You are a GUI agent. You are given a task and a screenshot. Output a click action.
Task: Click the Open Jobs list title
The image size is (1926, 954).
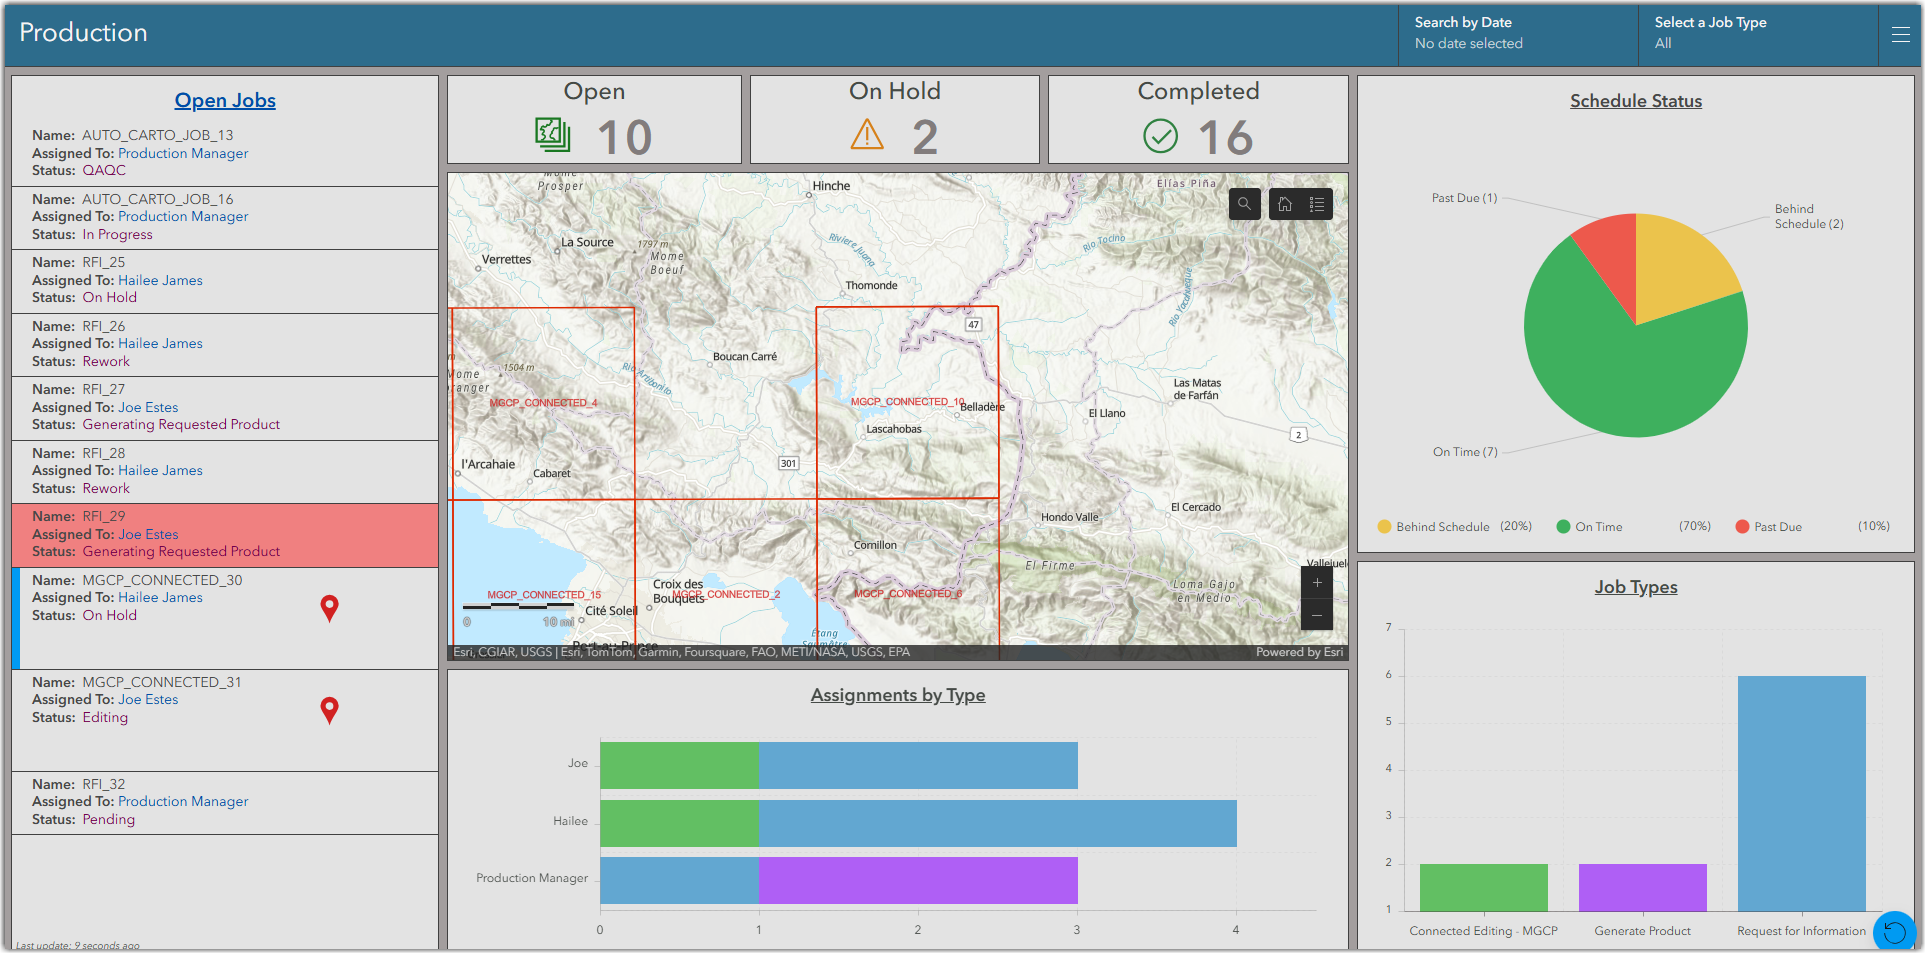225,100
